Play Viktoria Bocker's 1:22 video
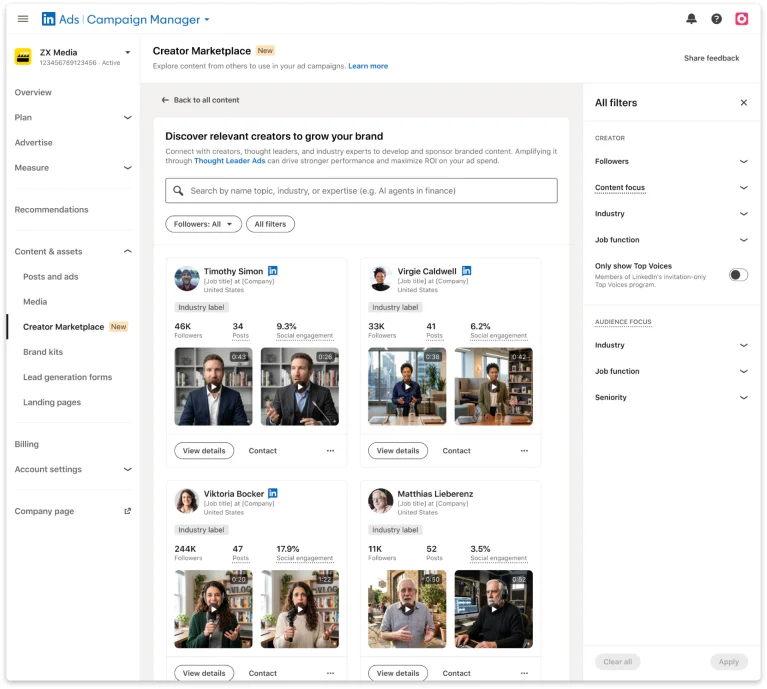Screen dimensions: 767x689 (300, 609)
